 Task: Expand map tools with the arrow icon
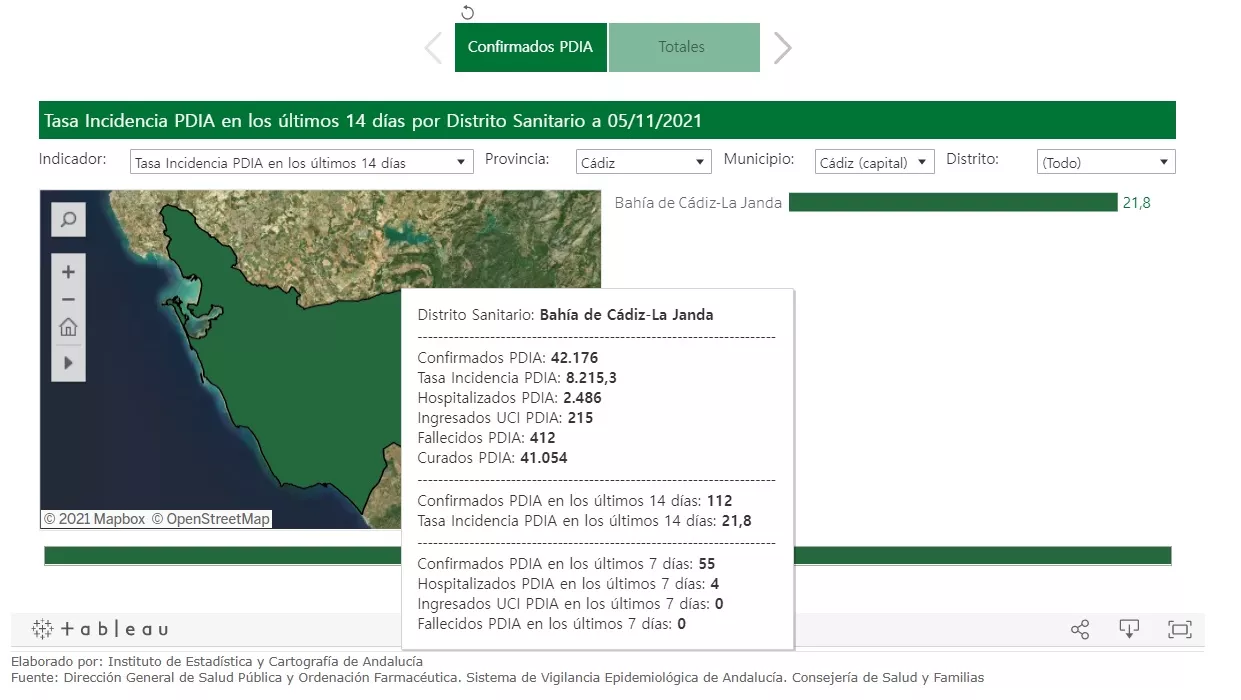68,362
